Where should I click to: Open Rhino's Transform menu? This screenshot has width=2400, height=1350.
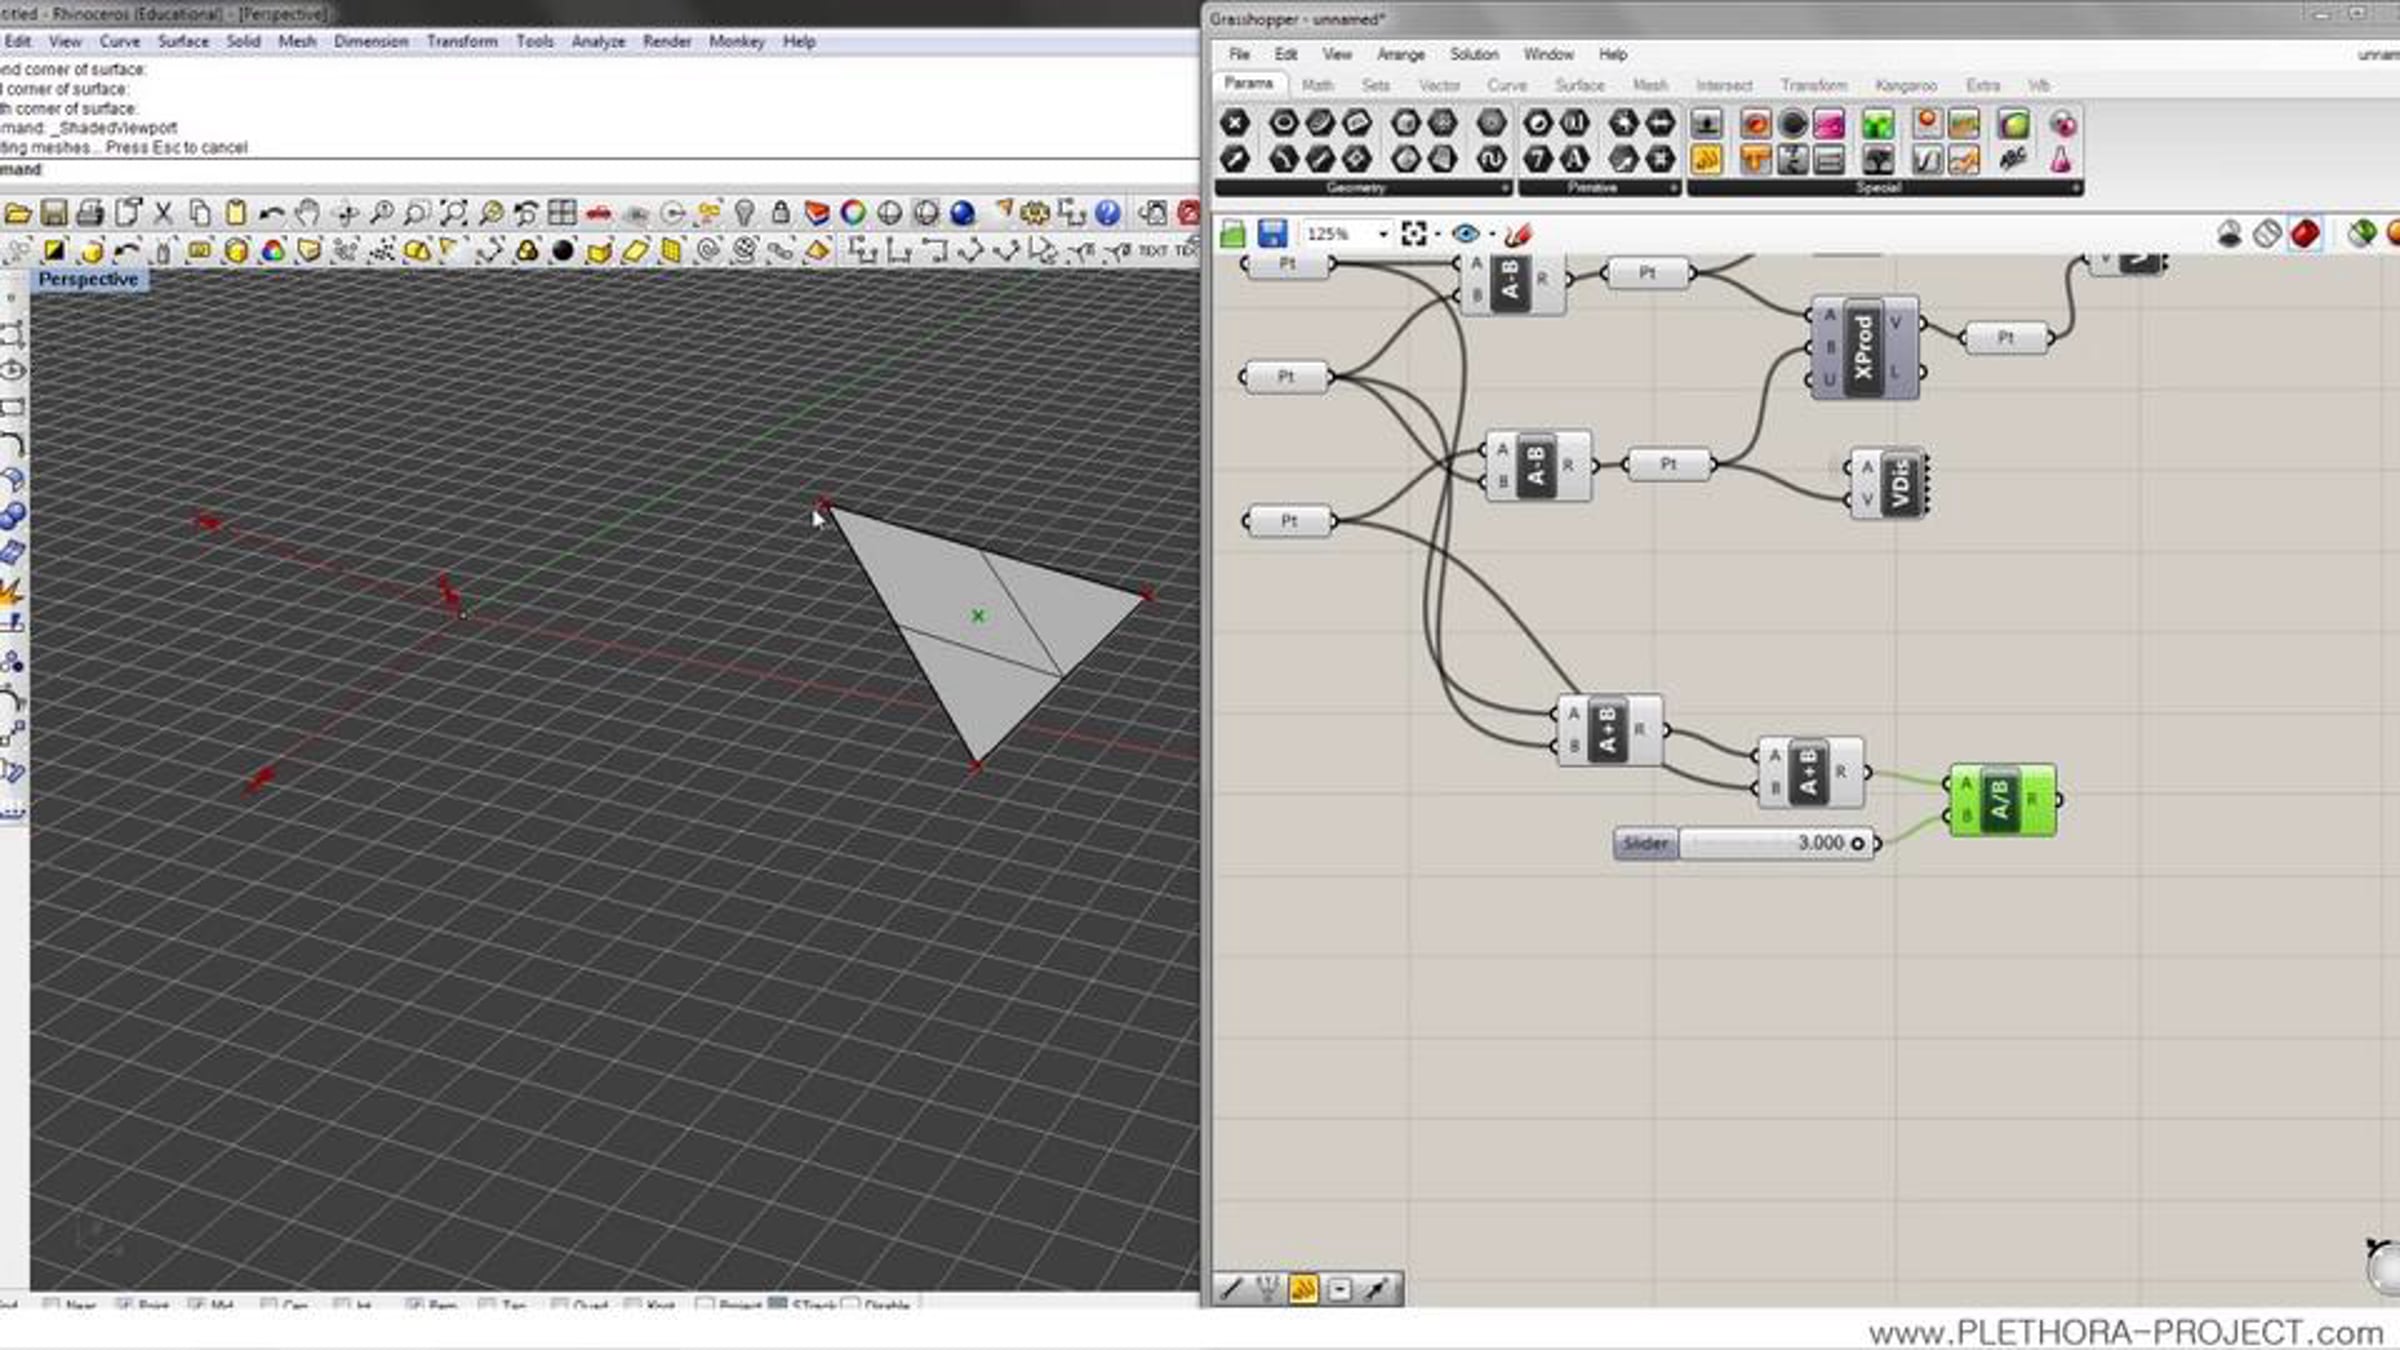(x=461, y=41)
